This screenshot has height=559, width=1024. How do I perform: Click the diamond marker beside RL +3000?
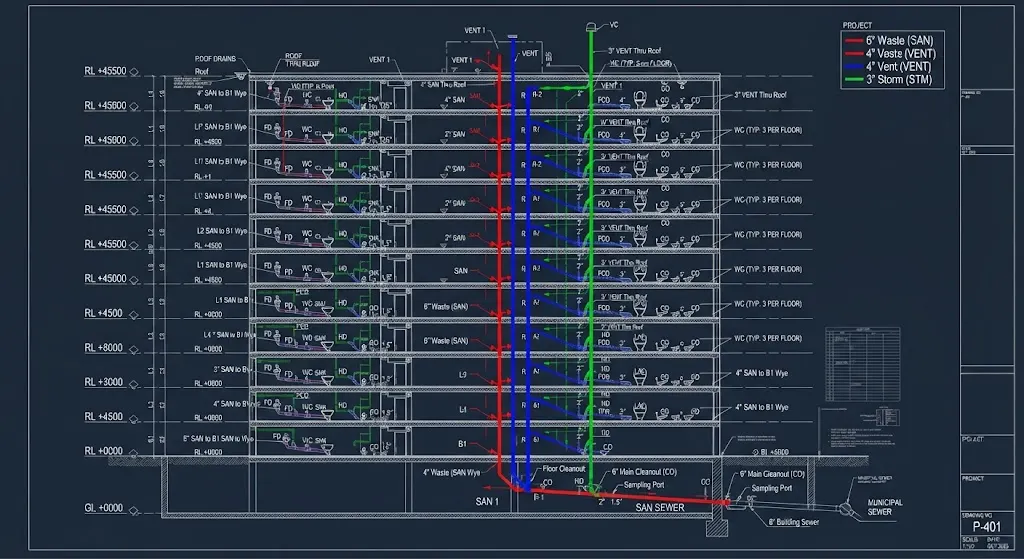click(134, 385)
